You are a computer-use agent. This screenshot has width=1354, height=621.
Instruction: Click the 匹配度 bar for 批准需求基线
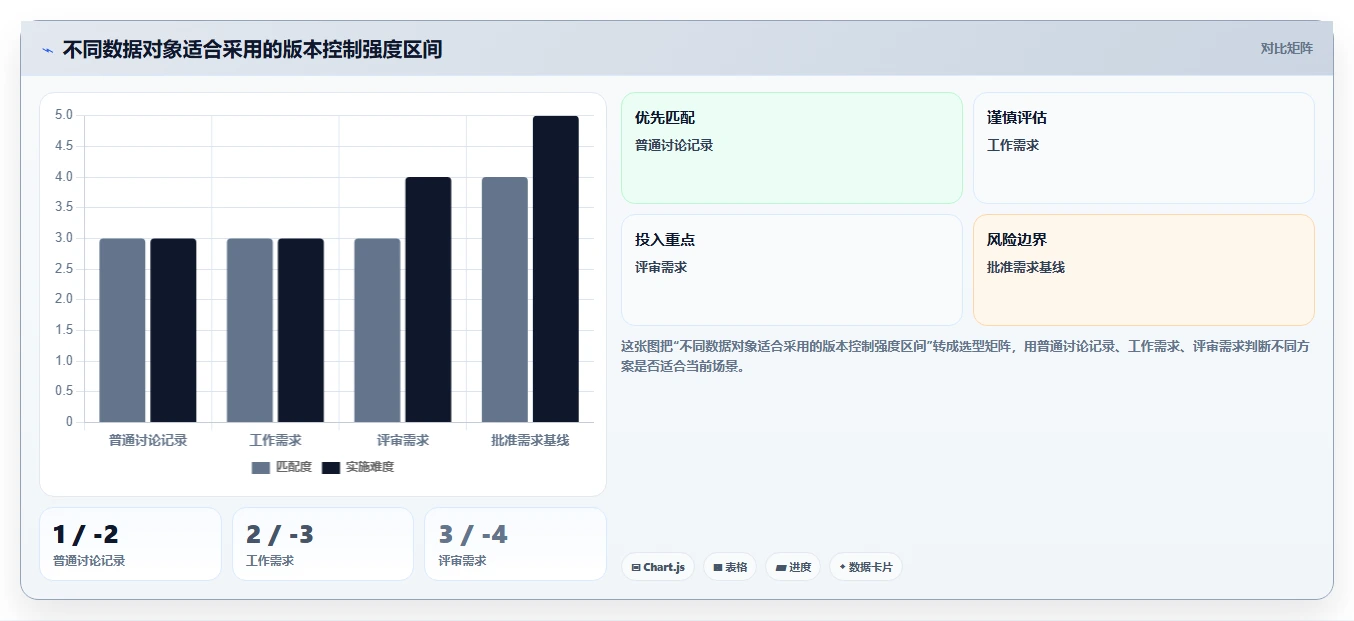pos(505,300)
